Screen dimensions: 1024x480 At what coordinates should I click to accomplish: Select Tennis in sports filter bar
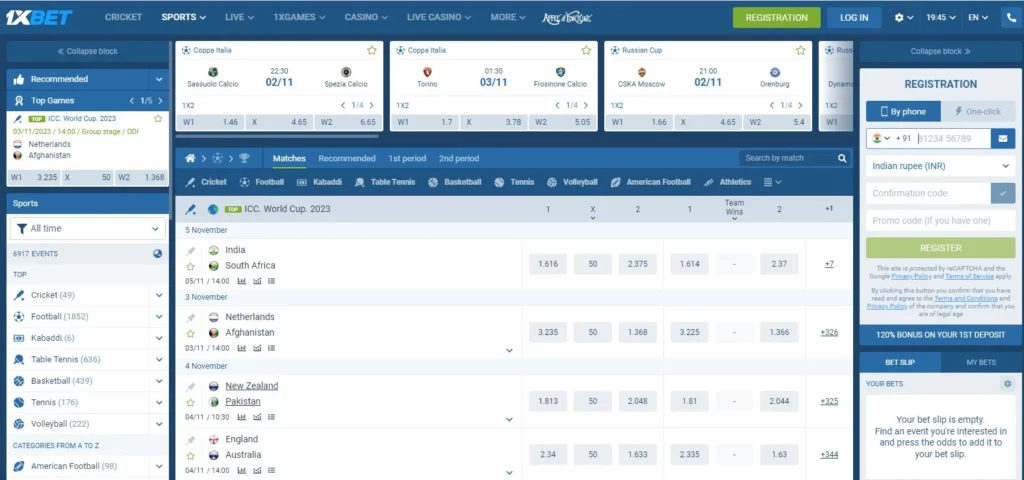click(x=515, y=182)
